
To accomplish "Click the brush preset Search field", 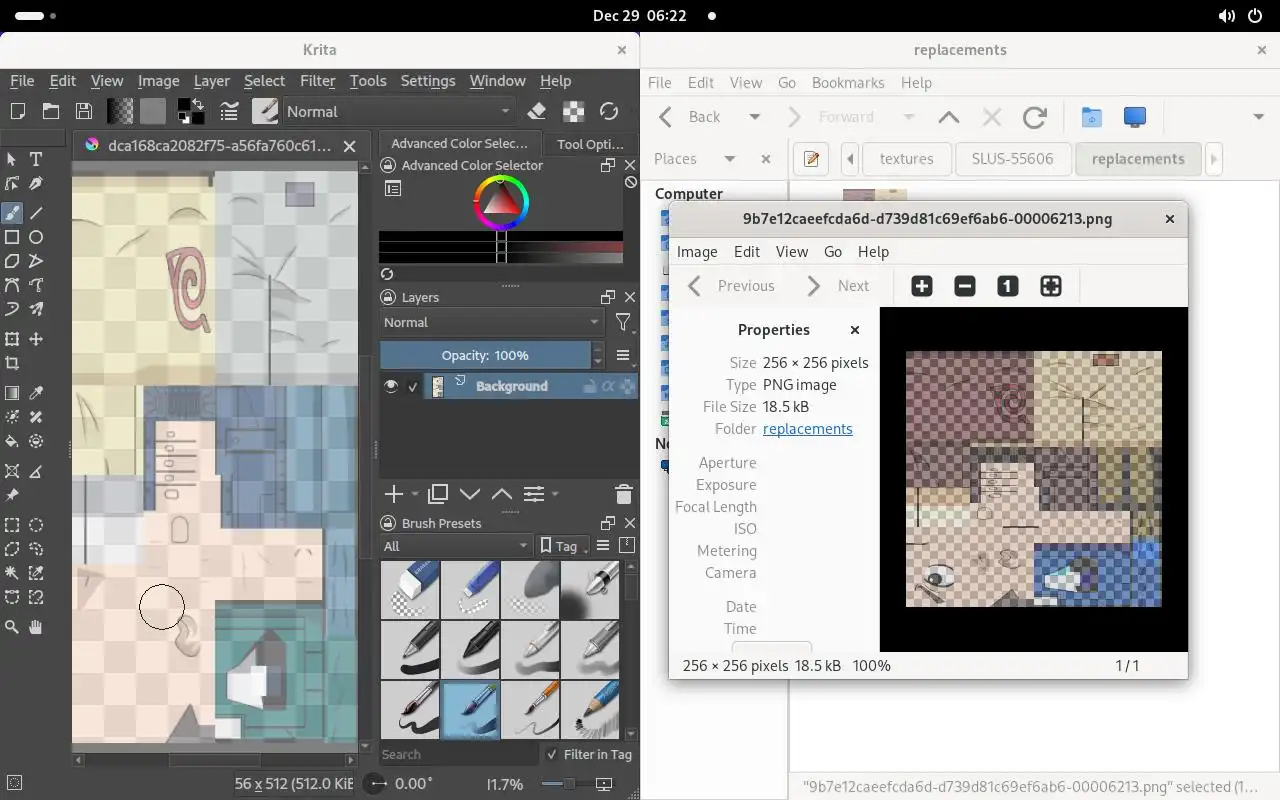I will tap(457, 754).
